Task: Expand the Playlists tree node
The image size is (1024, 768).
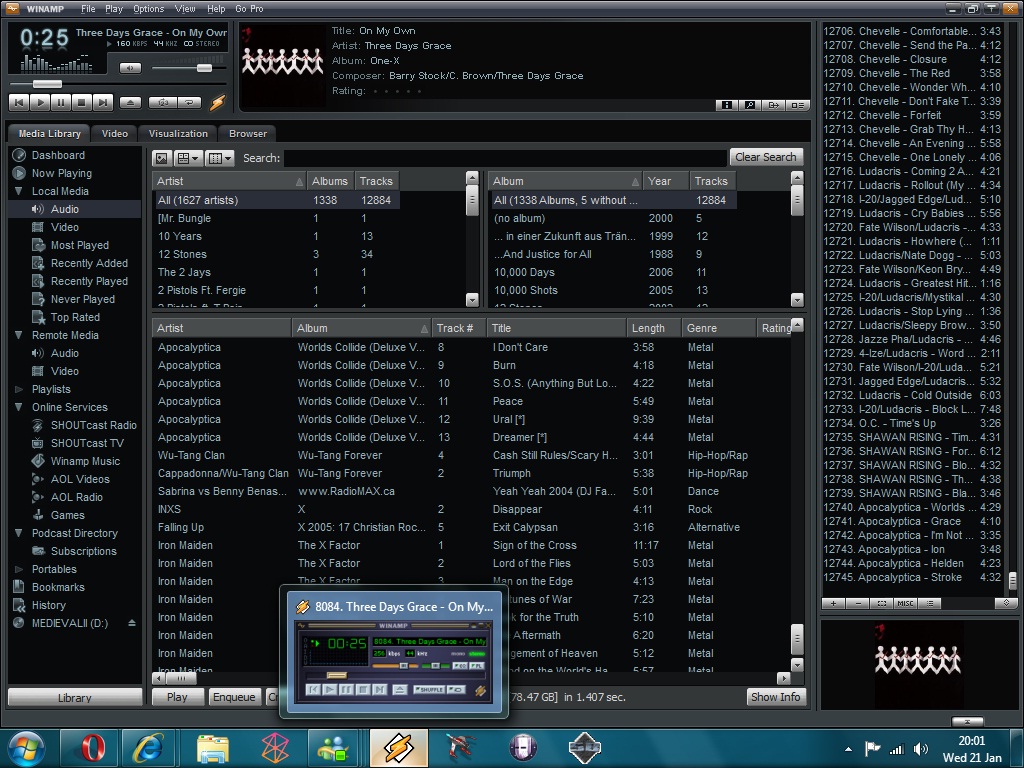Action: point(18,389)
